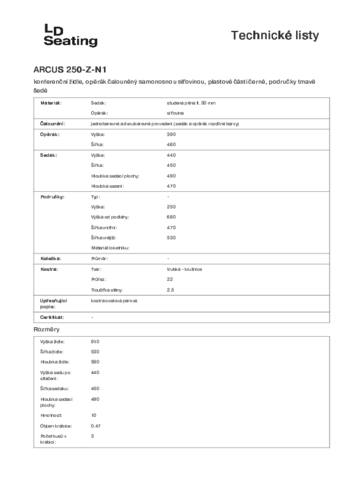
Task: Click the LD Seating logo
Action: (x=70, y=35)
